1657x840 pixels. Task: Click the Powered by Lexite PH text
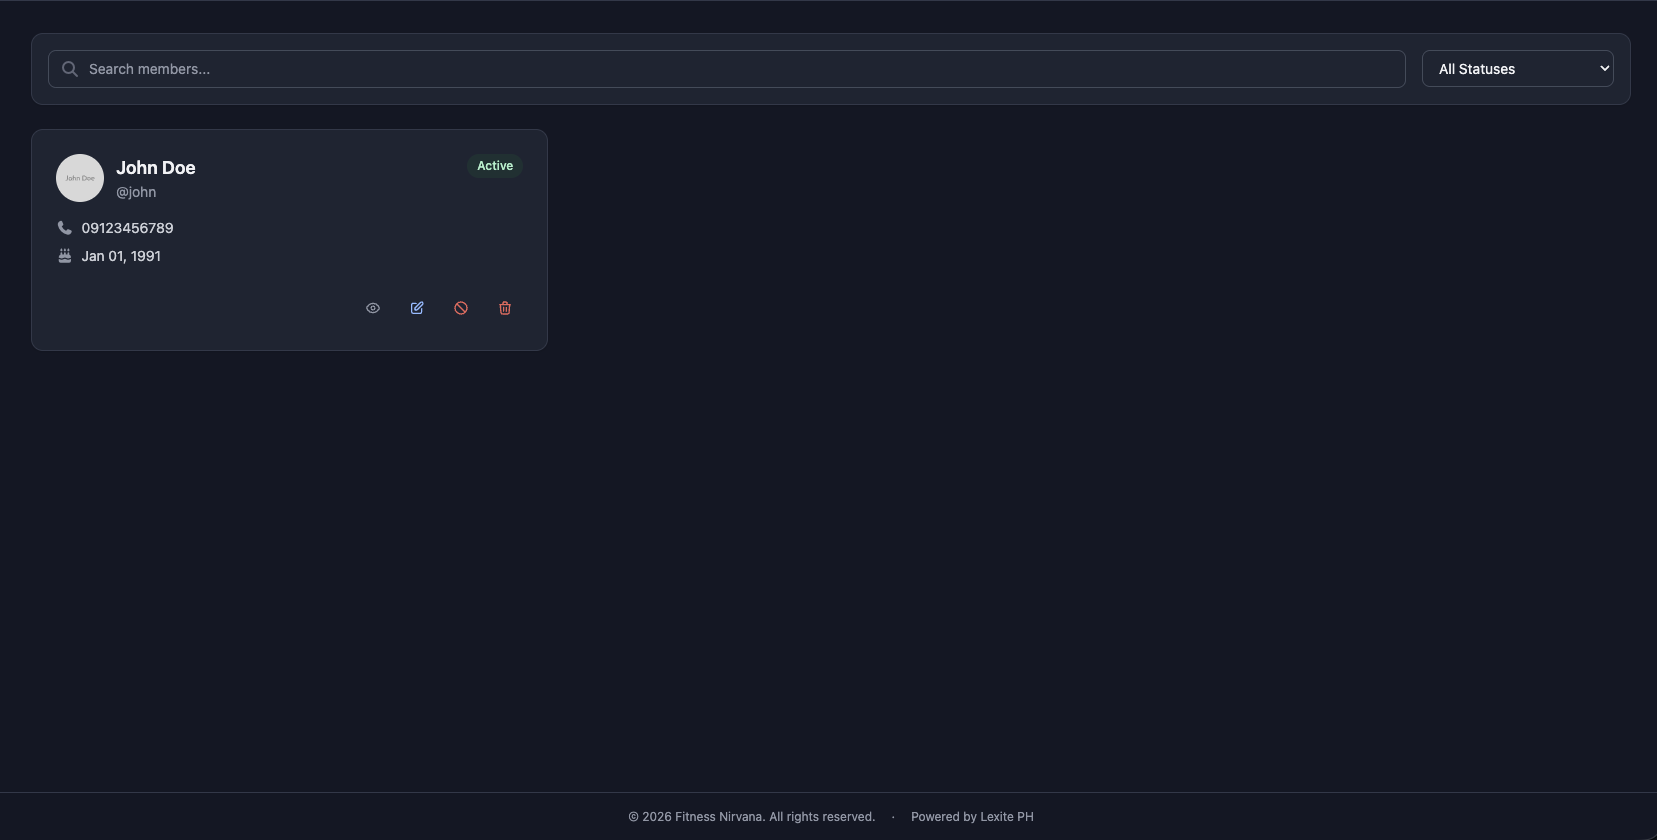[972, 817]
